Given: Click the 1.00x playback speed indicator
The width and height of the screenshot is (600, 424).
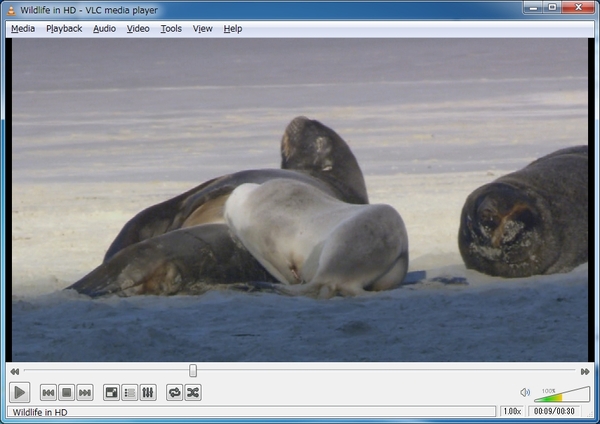Looking at the screenshot, I should (x=512, y=411).
